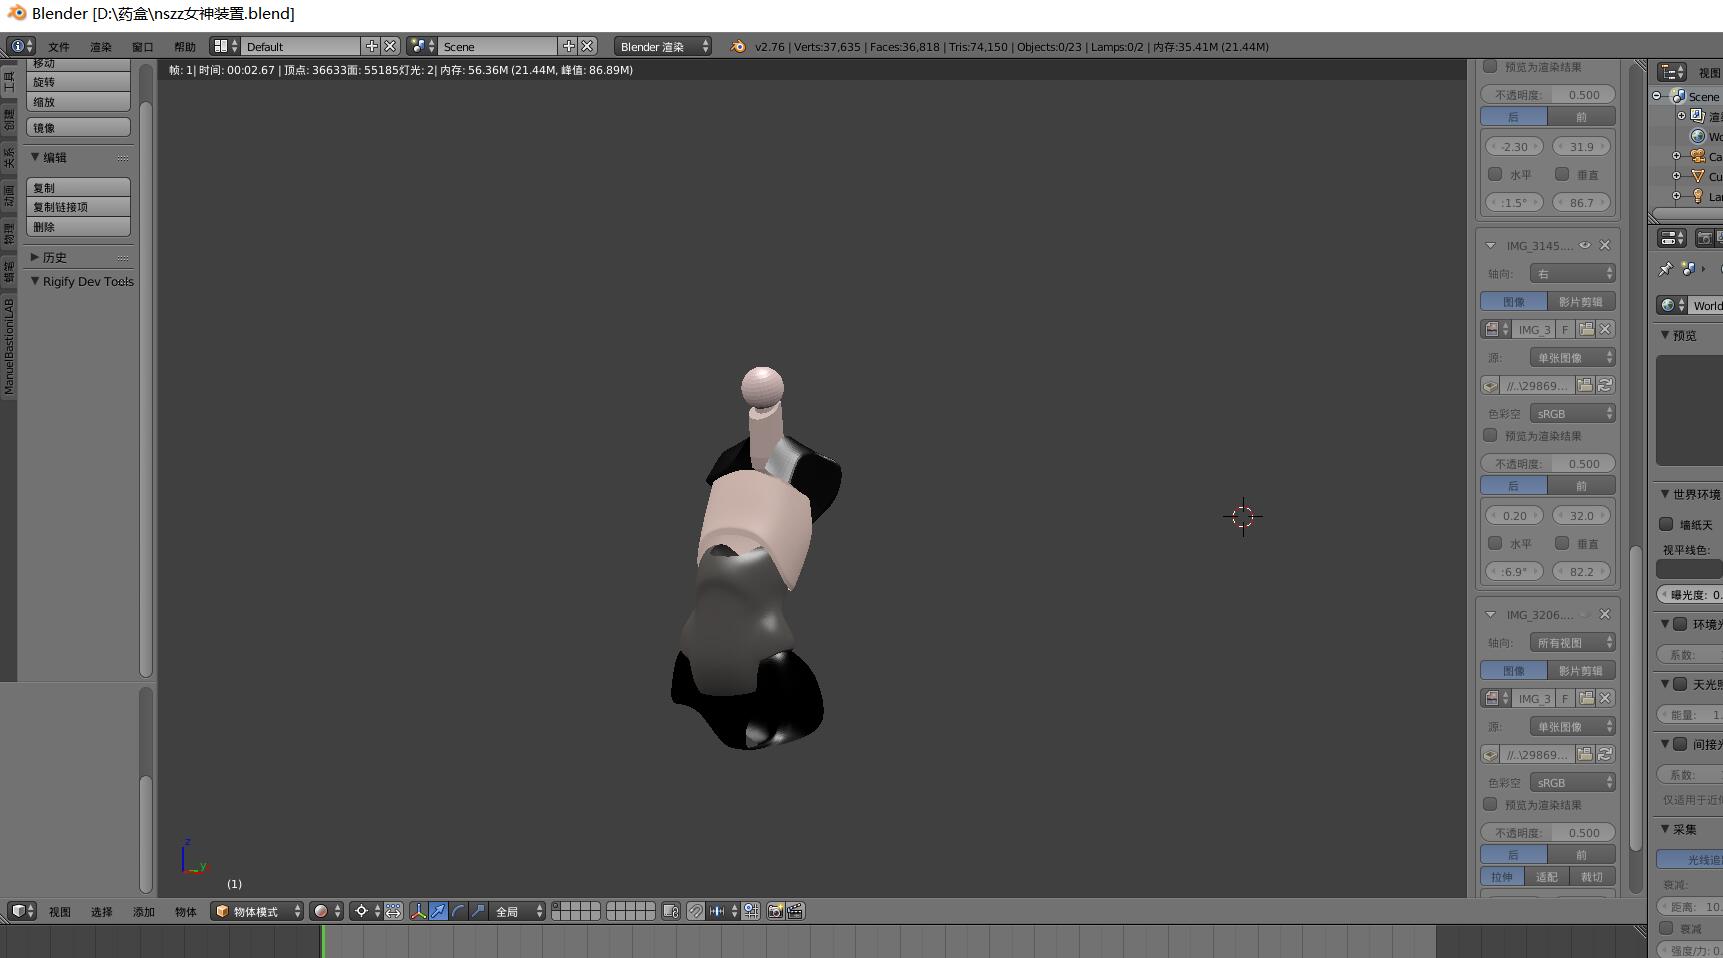Click the 视平线色 color swatch
Image resolution: width=1723 pixels, height=958 pixels.
[x=1689, y=569]
